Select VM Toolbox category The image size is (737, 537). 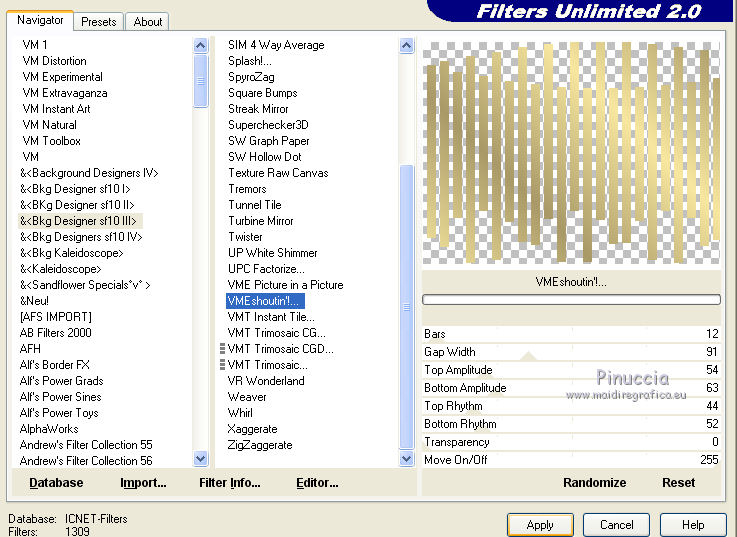(x=52, y=141)
